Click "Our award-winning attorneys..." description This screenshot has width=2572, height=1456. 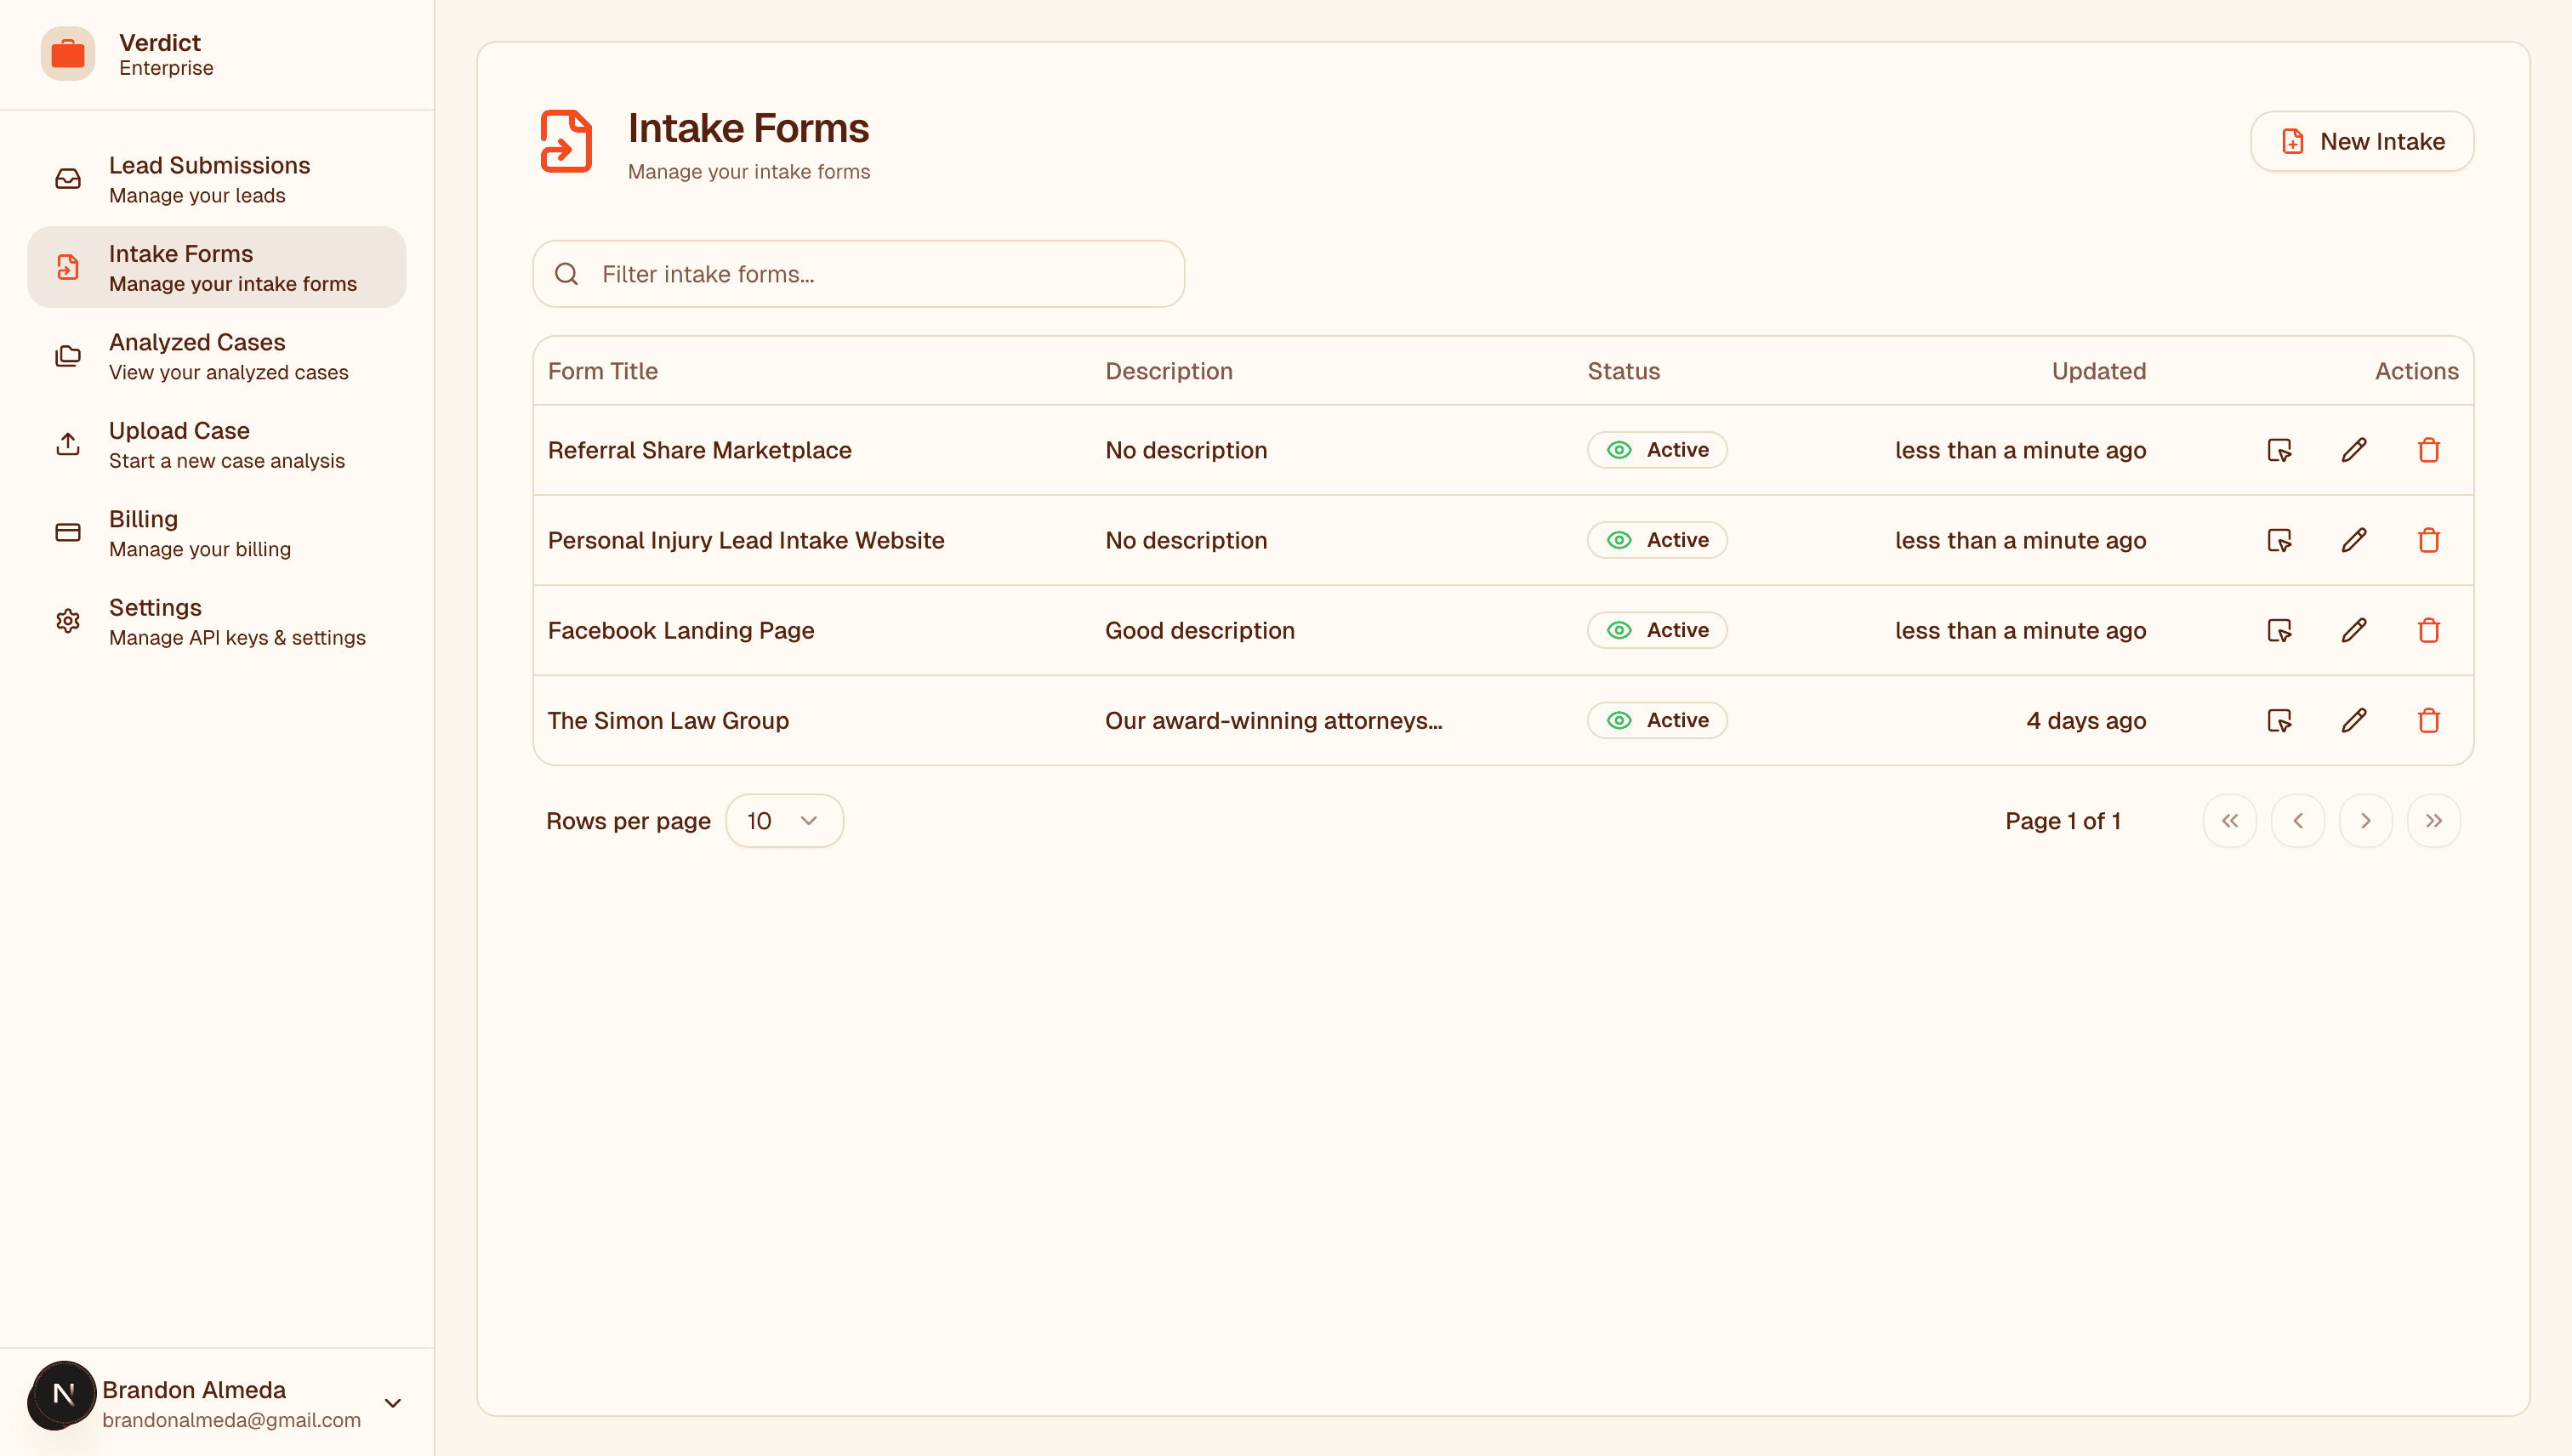pyautogui.click(x=1274, y=720)
